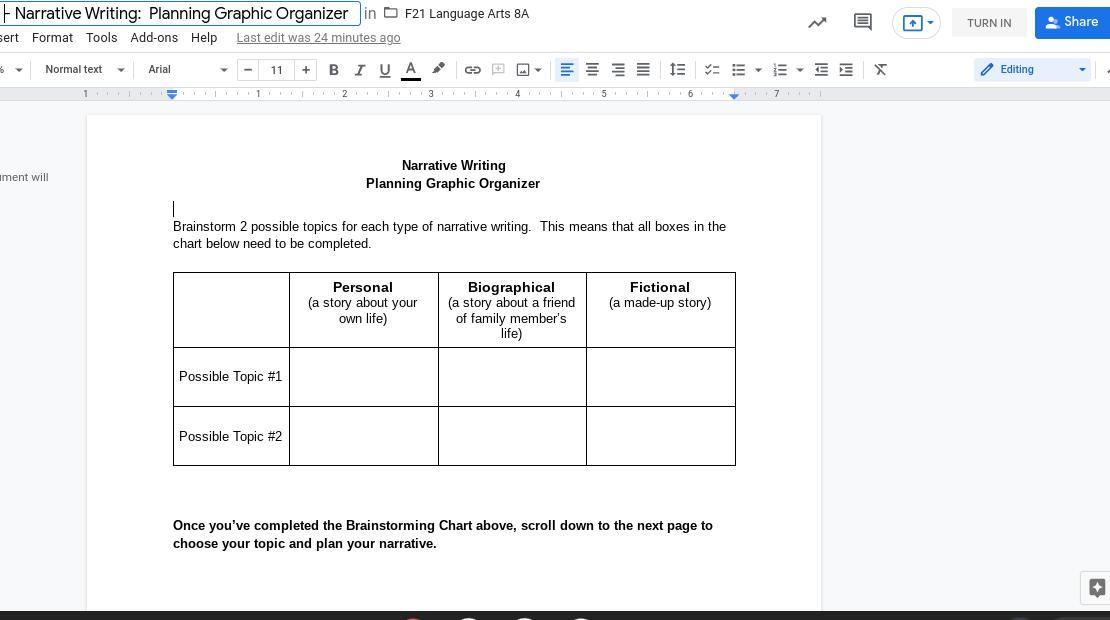The width and height of the screenshot is (1110, 620).
Task: Toggle underline formatting
Action: [x=384, y=69]
